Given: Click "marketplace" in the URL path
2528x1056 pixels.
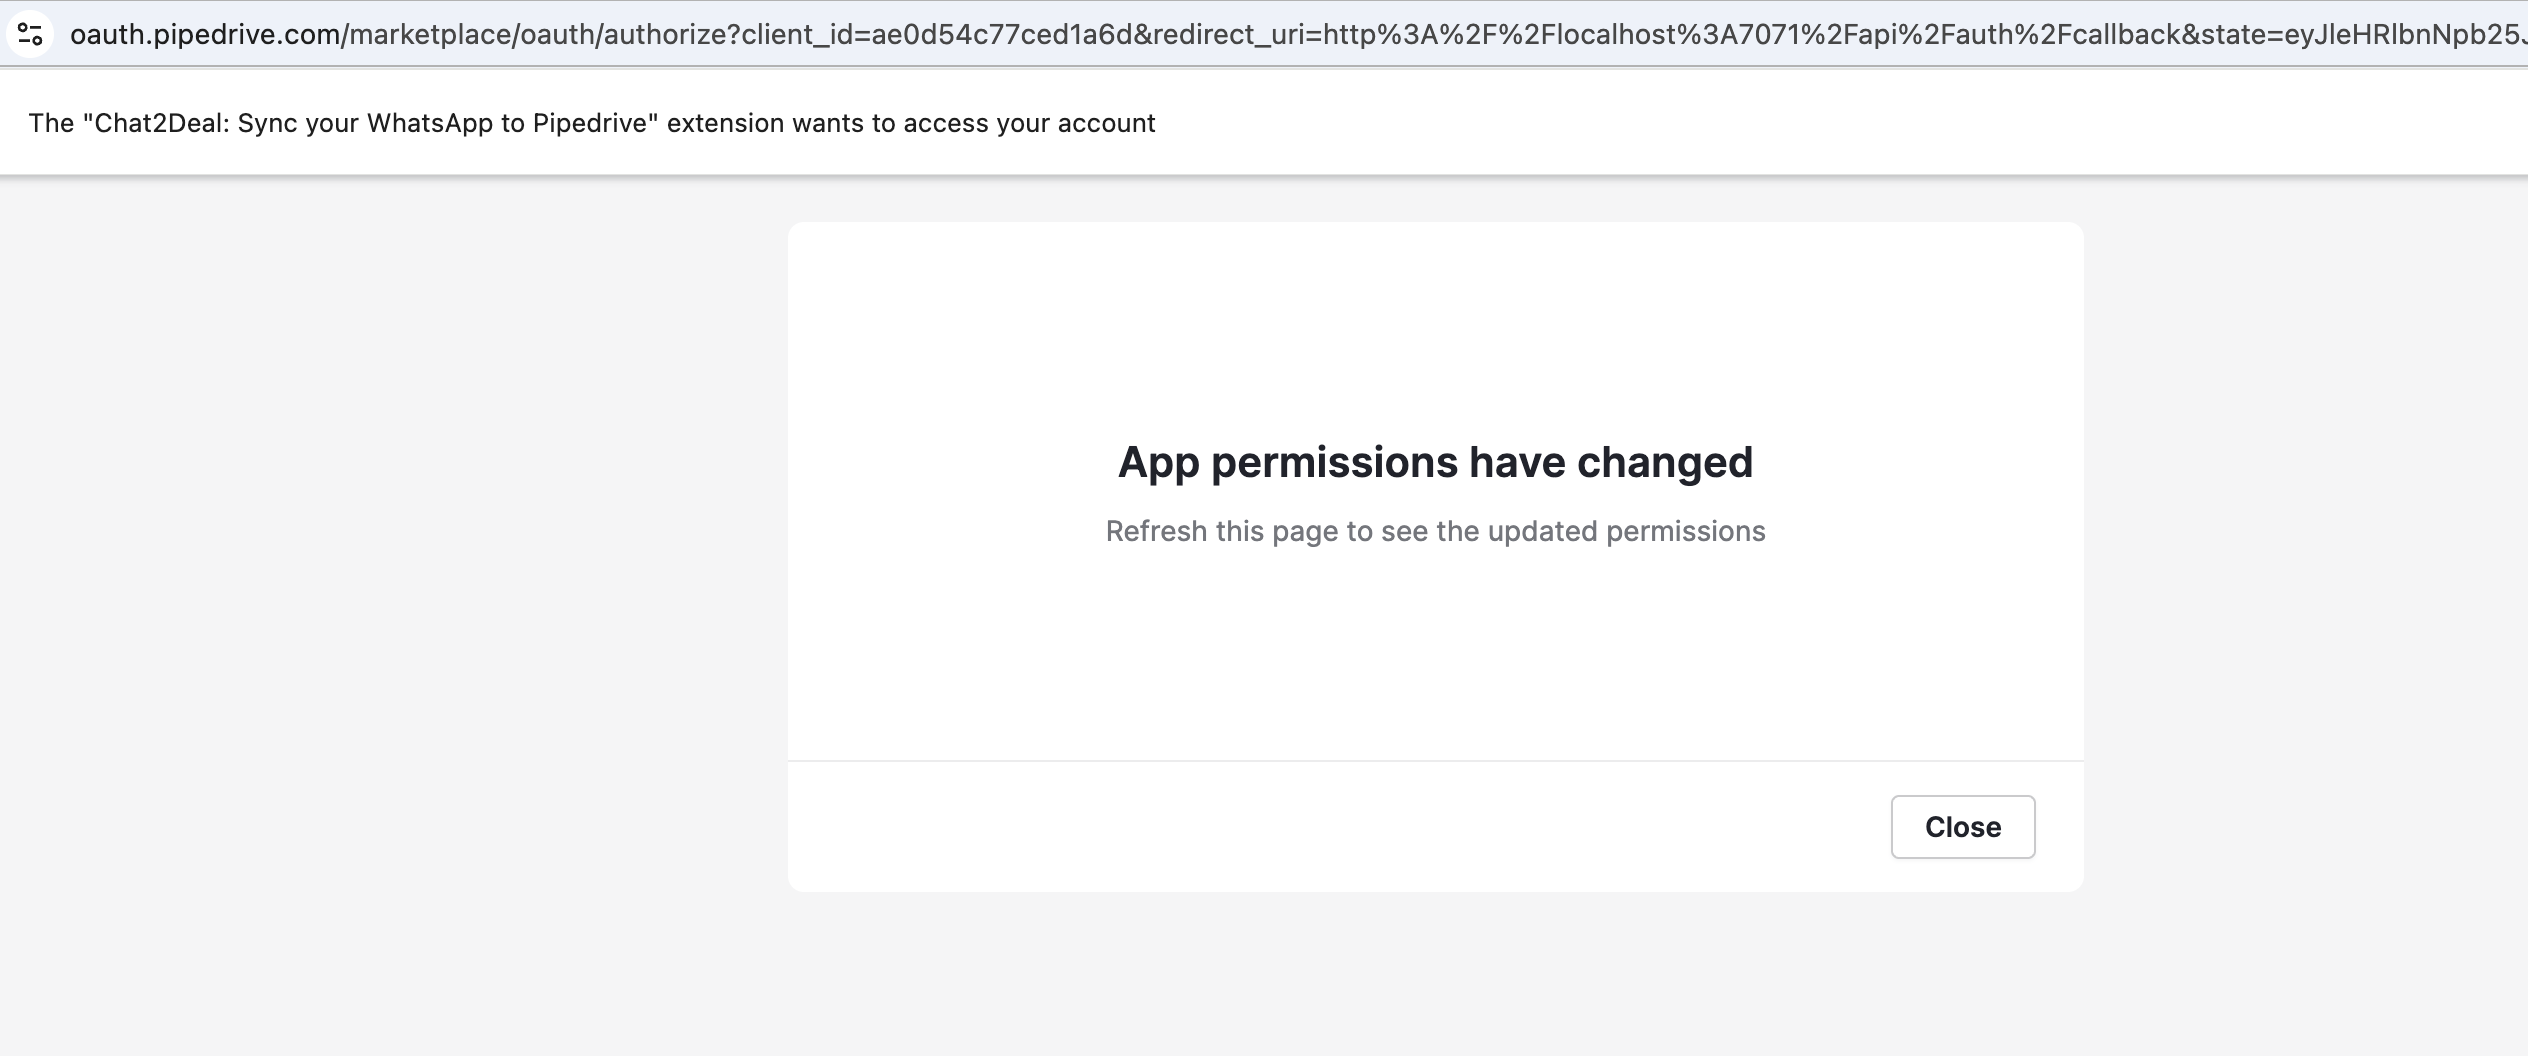Looking at the screenshot, I should tap(431, 35).
